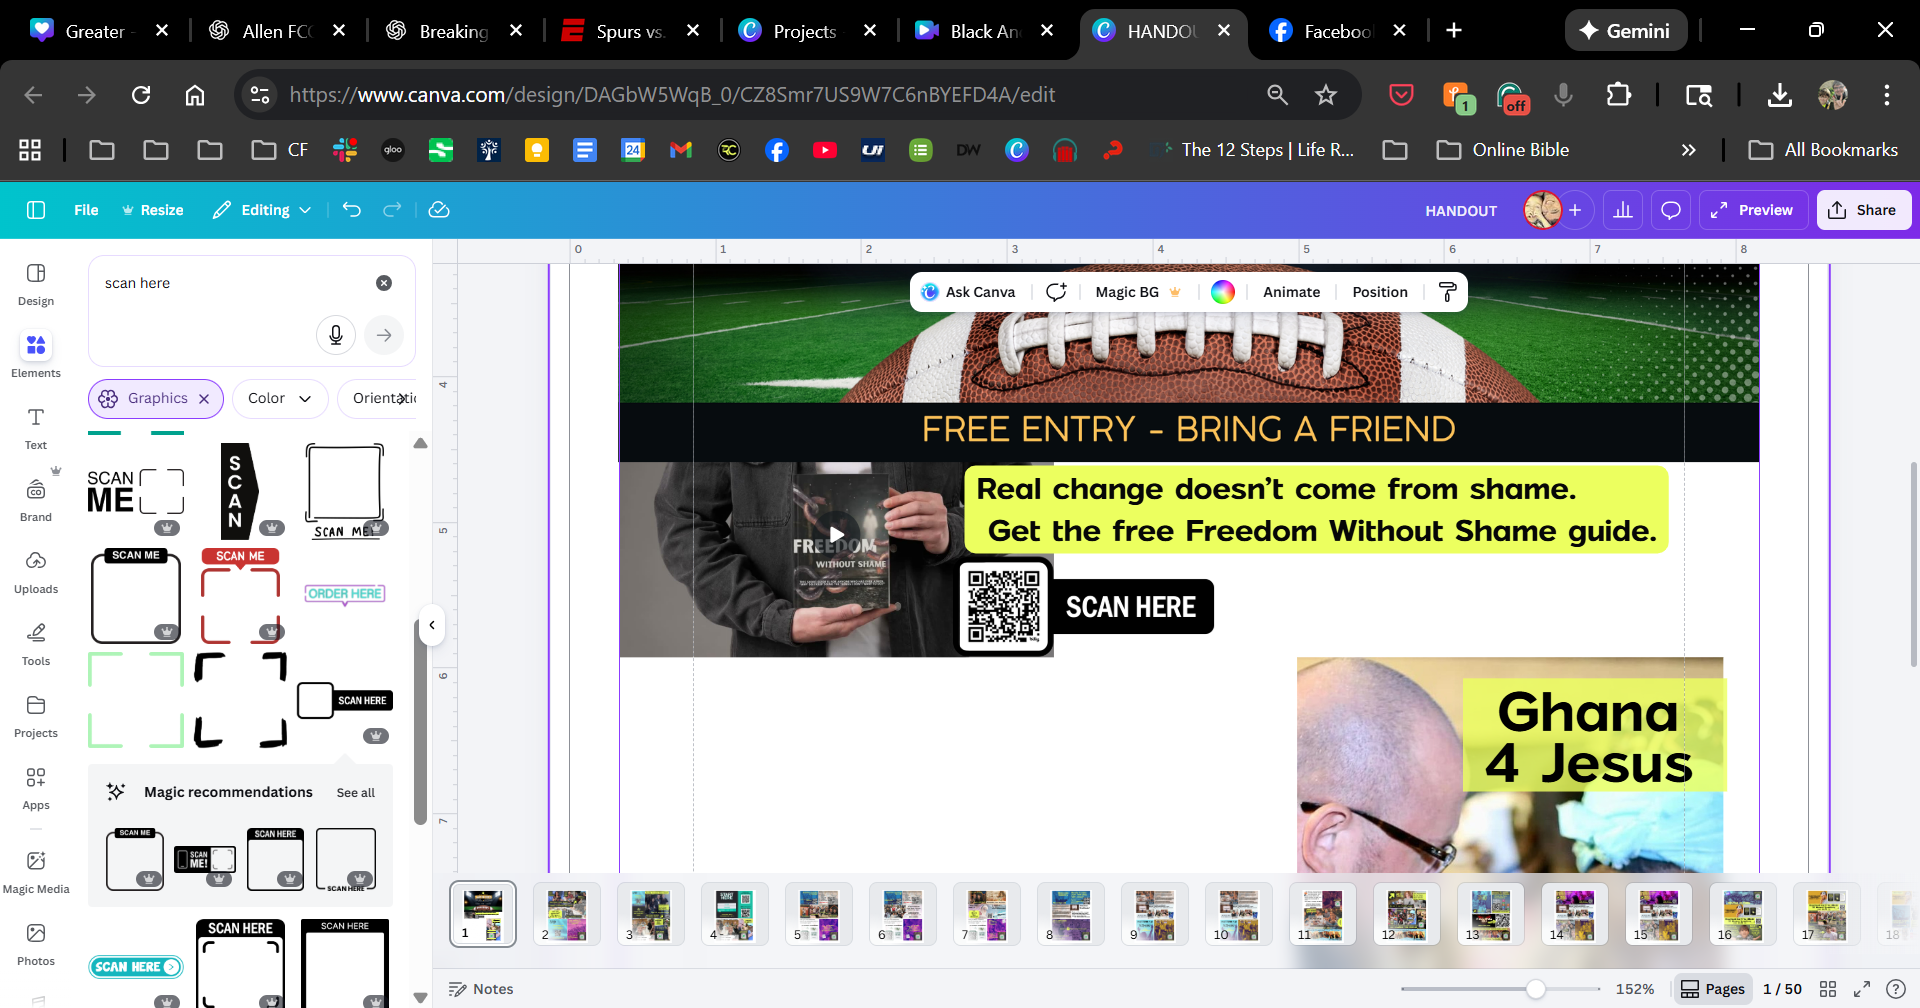Click See all magic recommendations
This screenshot has height=1008, width=1920.
(x=355, y=793)
